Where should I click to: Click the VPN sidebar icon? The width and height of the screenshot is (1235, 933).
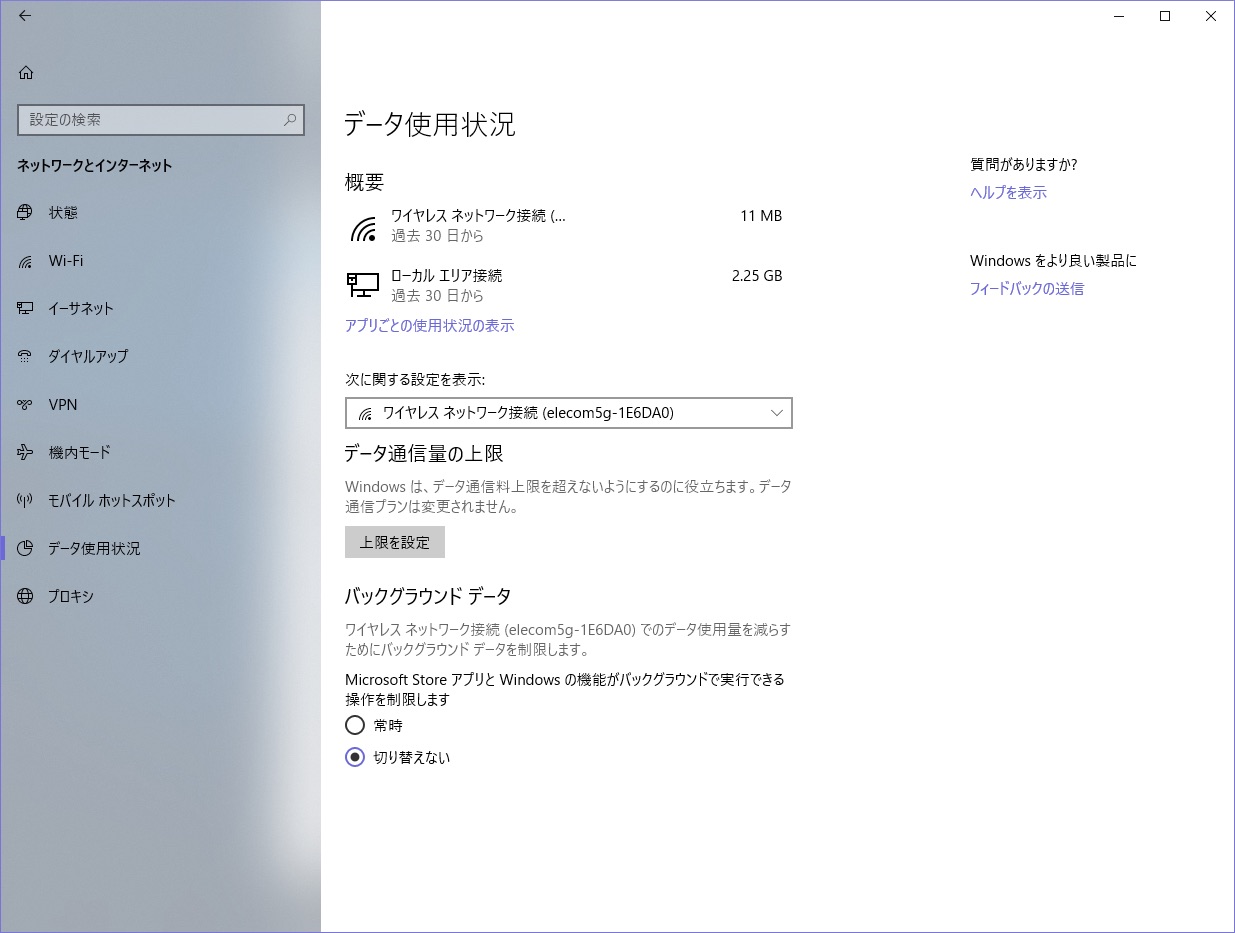26,405
